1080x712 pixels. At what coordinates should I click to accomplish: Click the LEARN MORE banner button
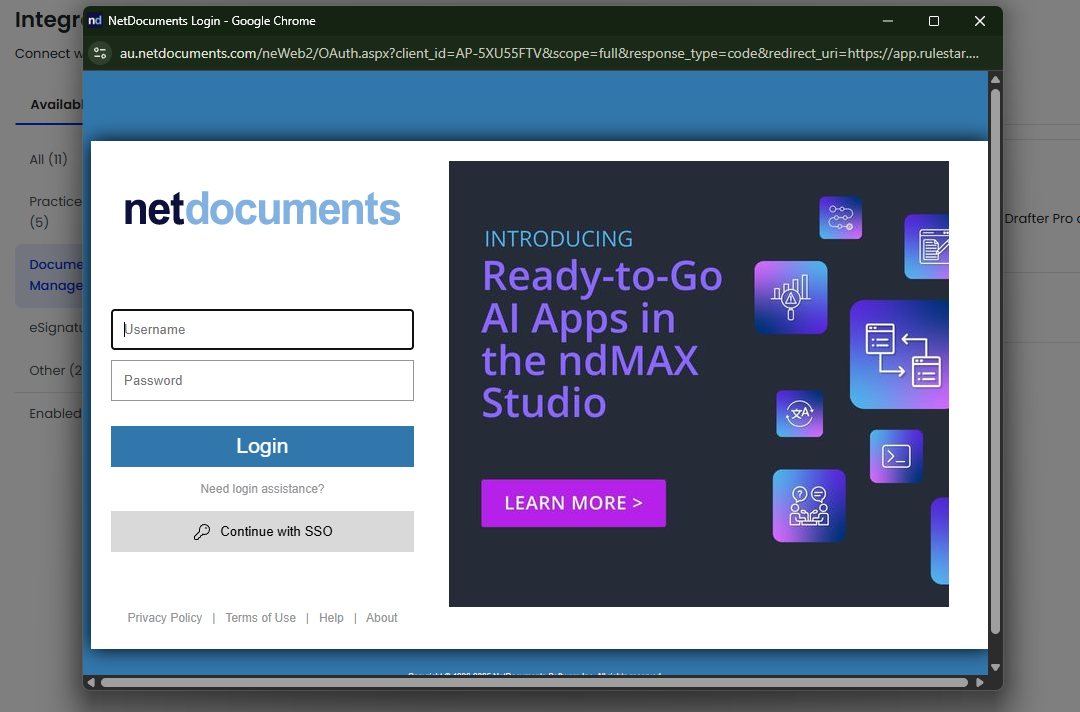coord(574,503)
